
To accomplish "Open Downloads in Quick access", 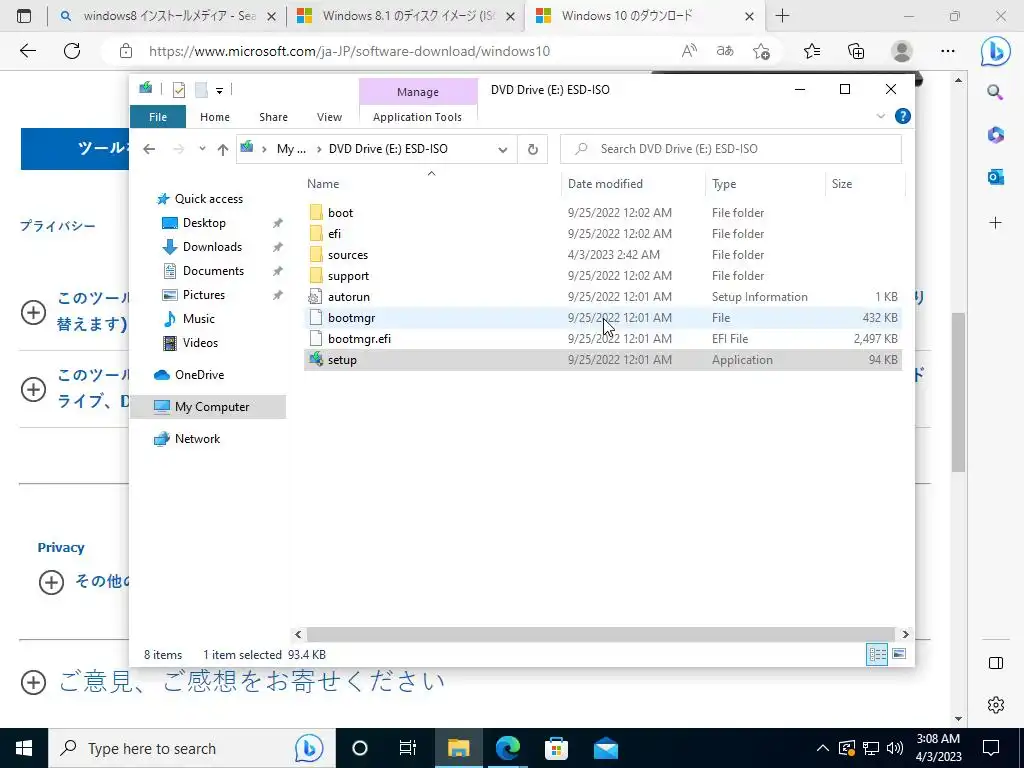I will pyautogui.click(x=212, y=247).
